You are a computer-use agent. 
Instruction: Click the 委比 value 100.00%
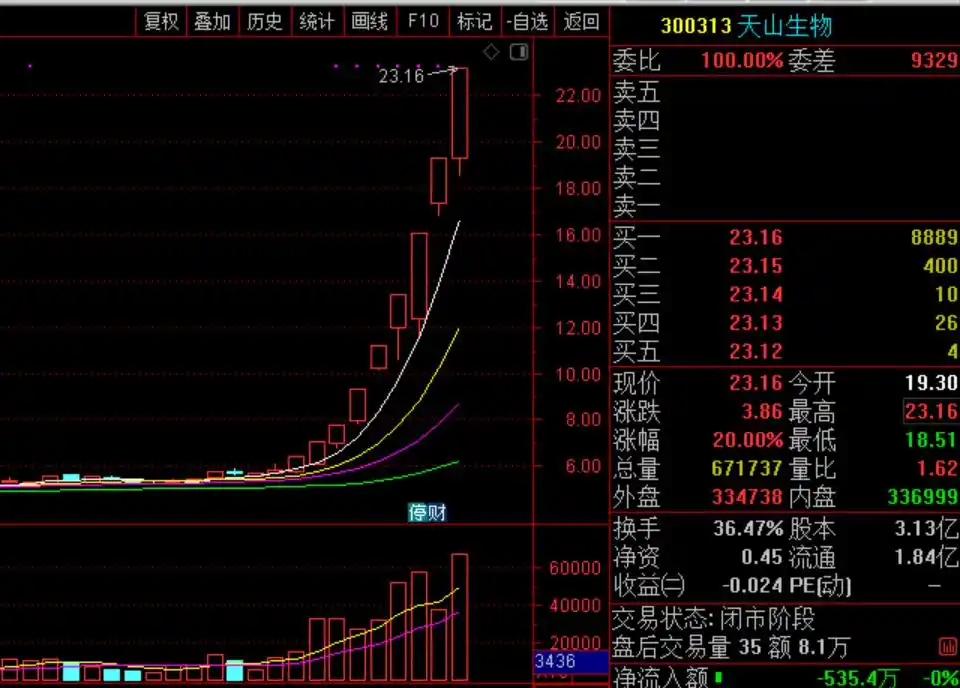coord(742,61)
